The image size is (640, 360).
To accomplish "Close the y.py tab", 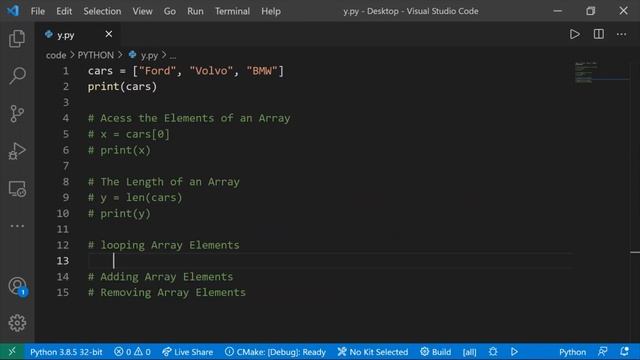I will [109, 34].
